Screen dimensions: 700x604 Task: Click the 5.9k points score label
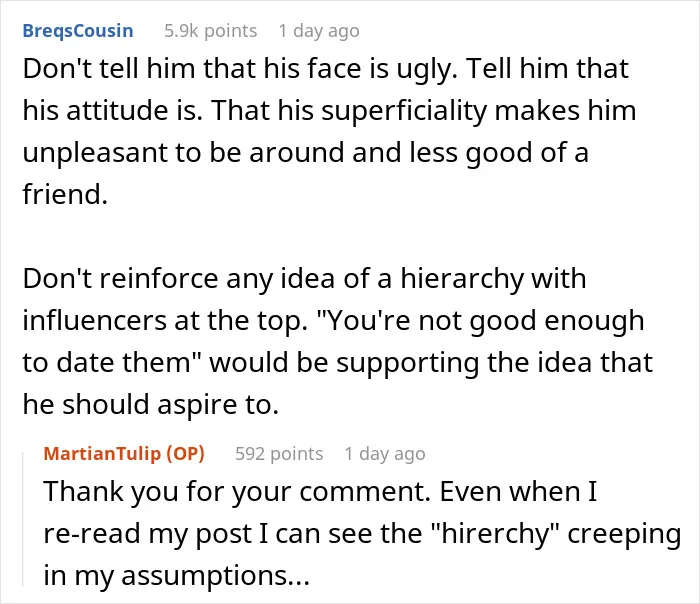[211, 31]
